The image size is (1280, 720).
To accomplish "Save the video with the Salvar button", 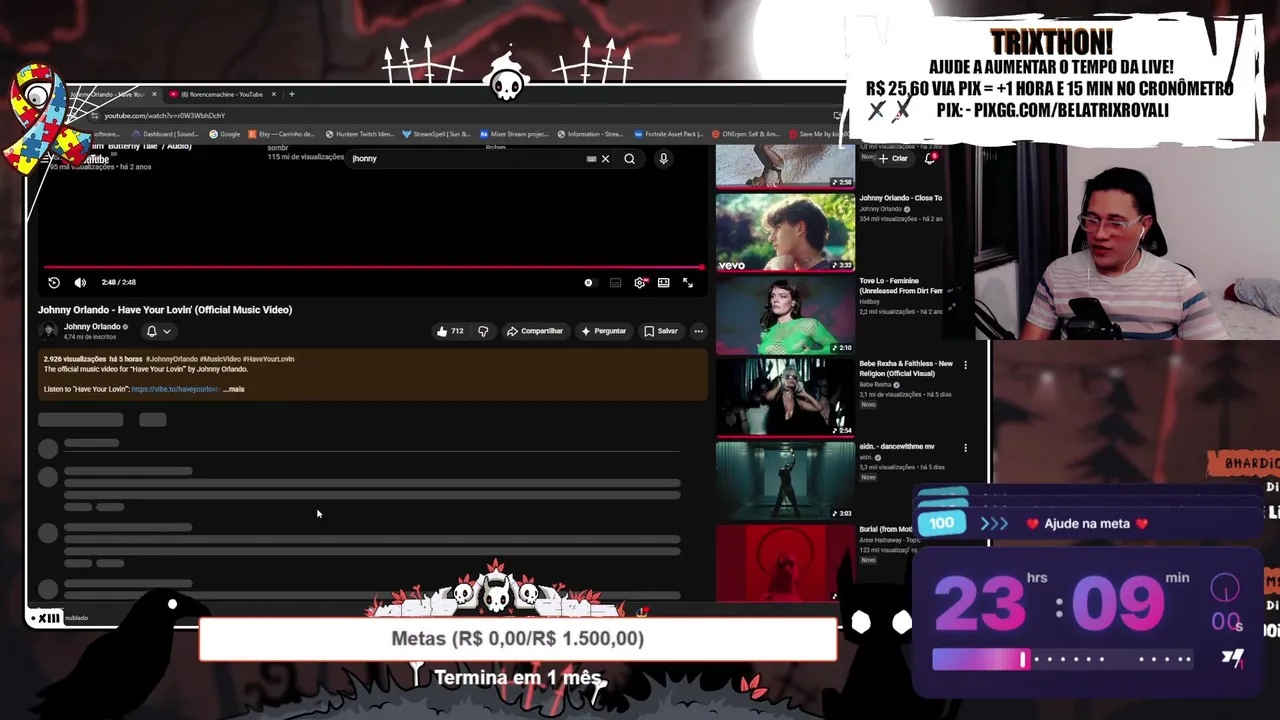I will [x=661, y=331].
